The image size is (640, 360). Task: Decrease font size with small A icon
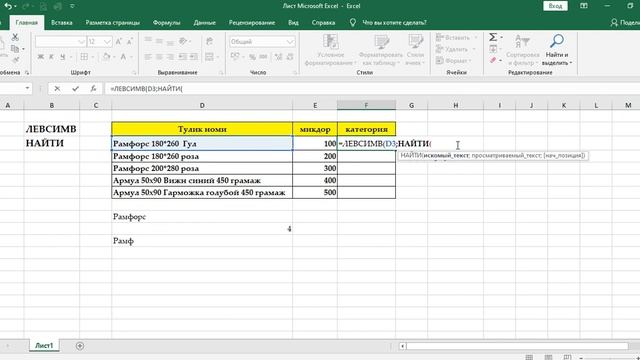coord(130,42)
